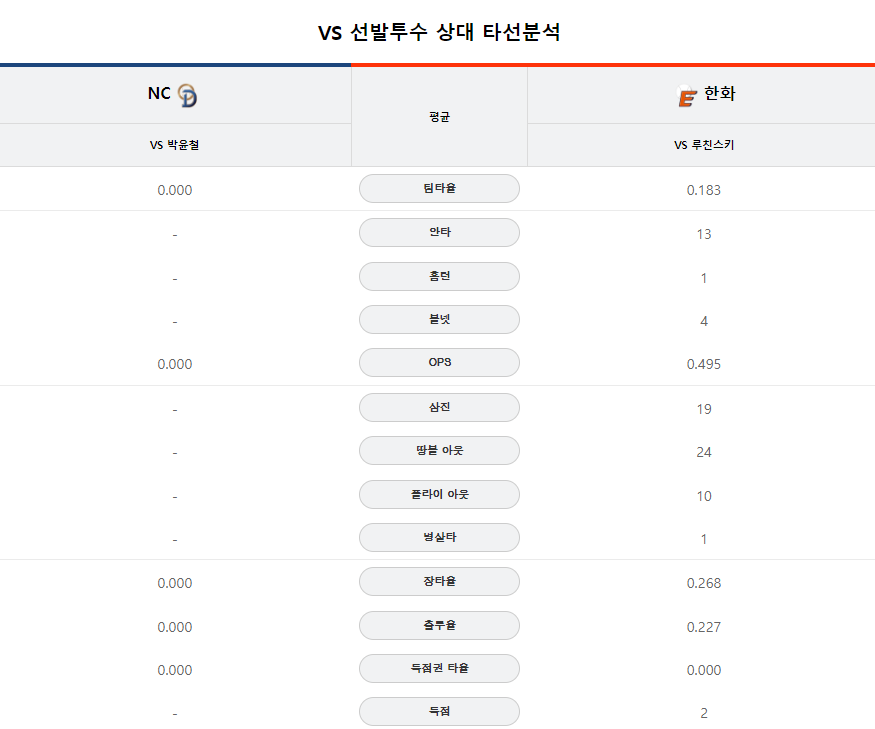The height and width of the screenshot is (729, 875).
Task: Select the 안타 stat button
Action: coord(439,232)
